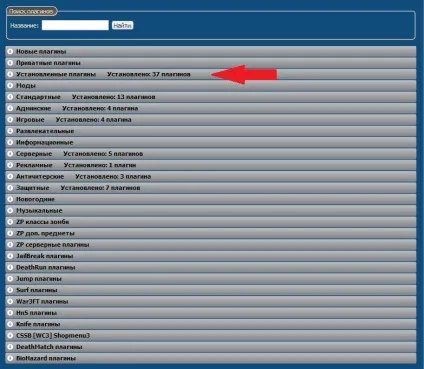The height and width of the screenshot is (369, 424).
Task: Expand the Приватные плагины section icon
Action: coord(10,63)
